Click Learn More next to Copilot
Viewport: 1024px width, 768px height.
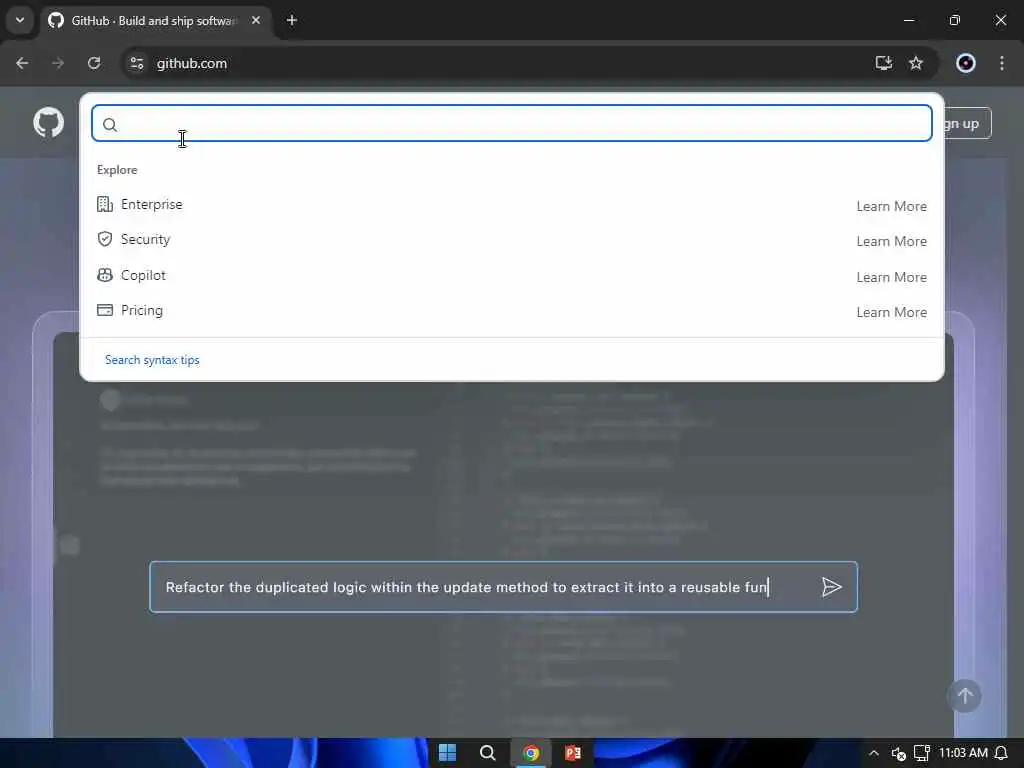coord(891,278)
